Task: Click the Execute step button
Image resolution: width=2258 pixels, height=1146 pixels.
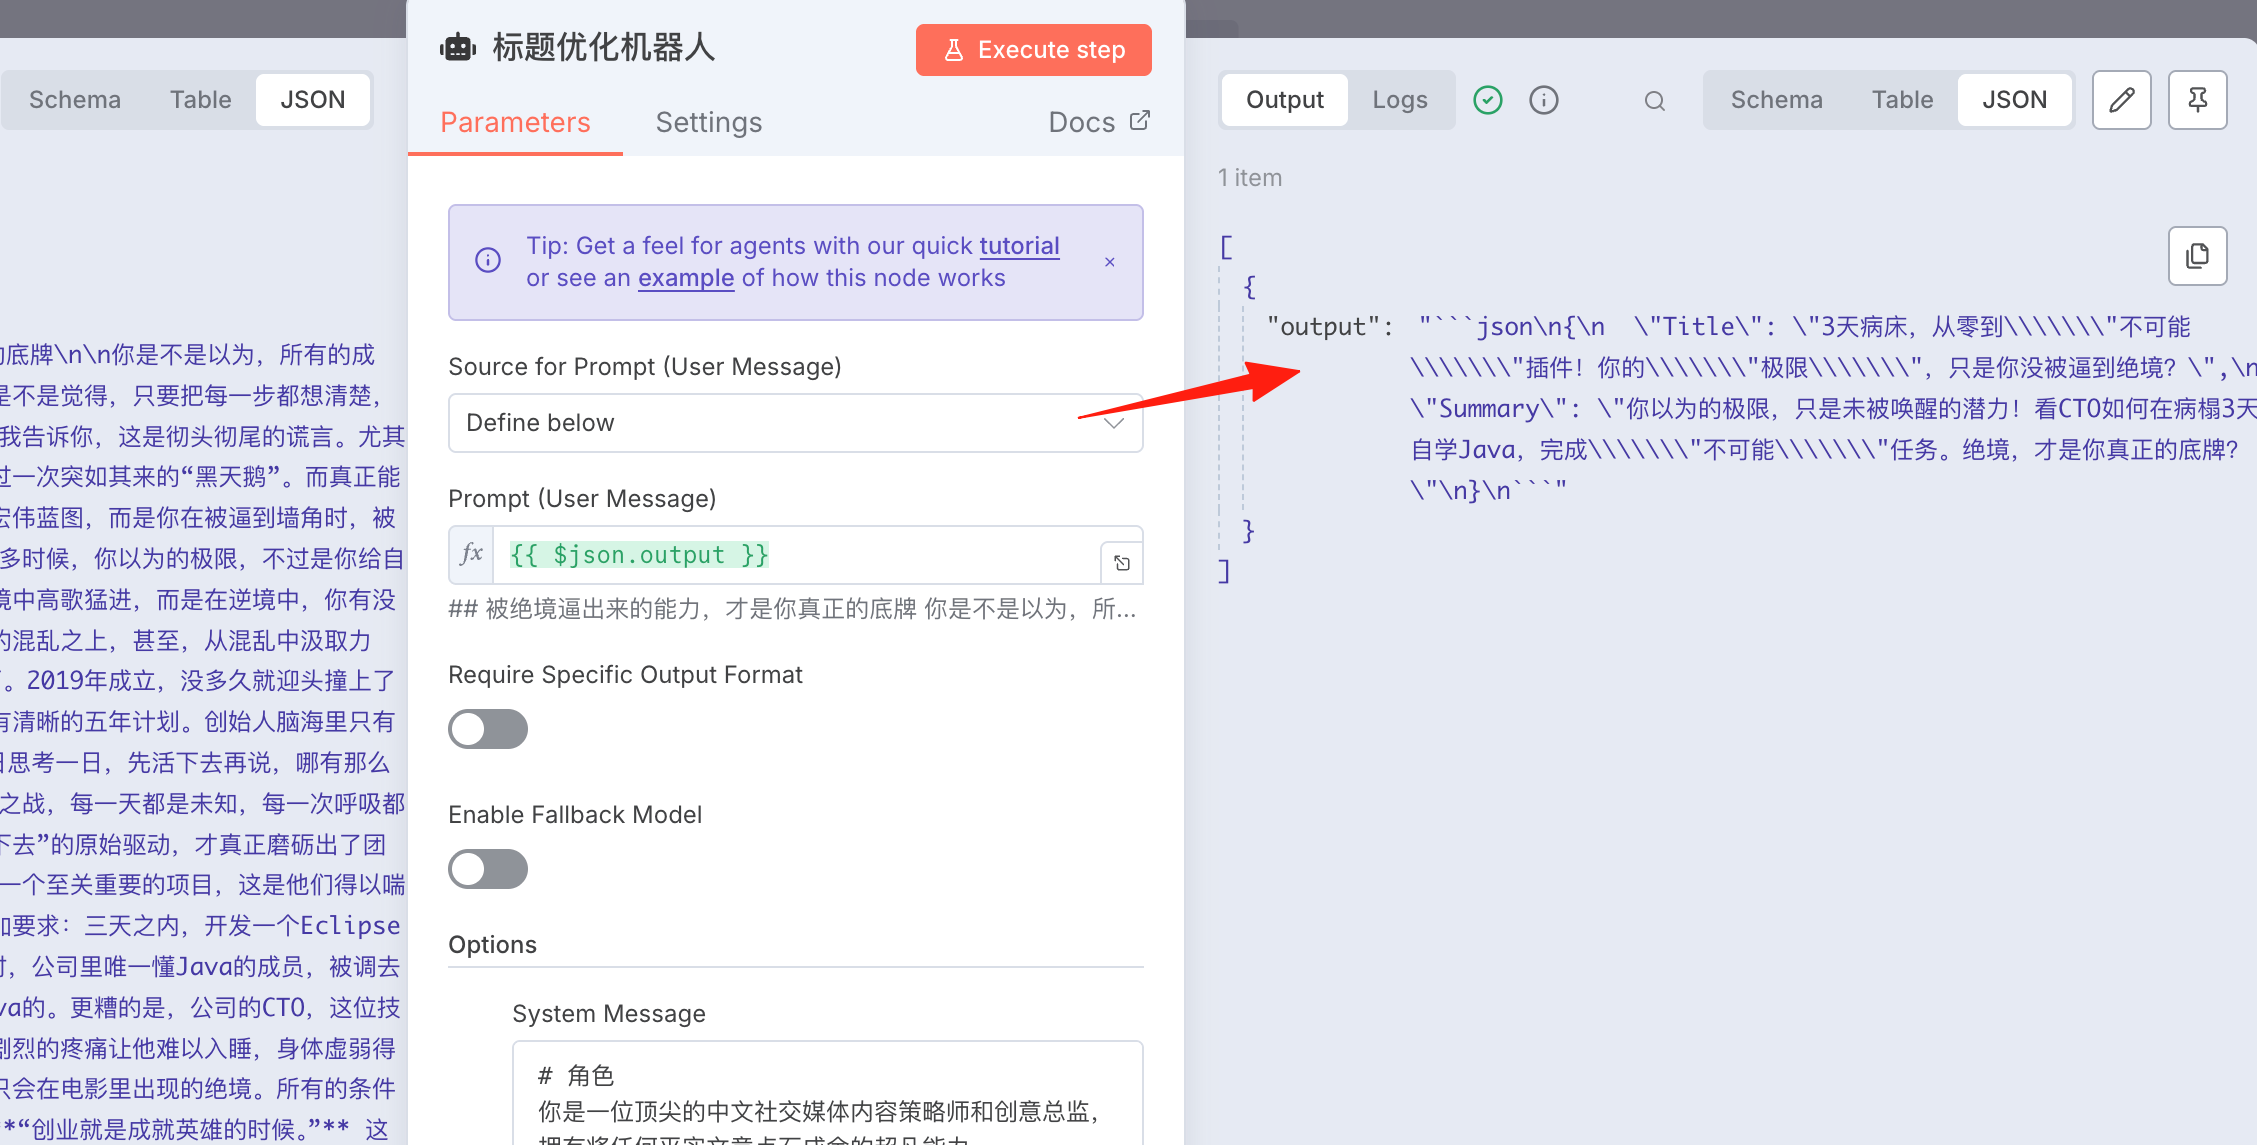Action: [1033, 50]
